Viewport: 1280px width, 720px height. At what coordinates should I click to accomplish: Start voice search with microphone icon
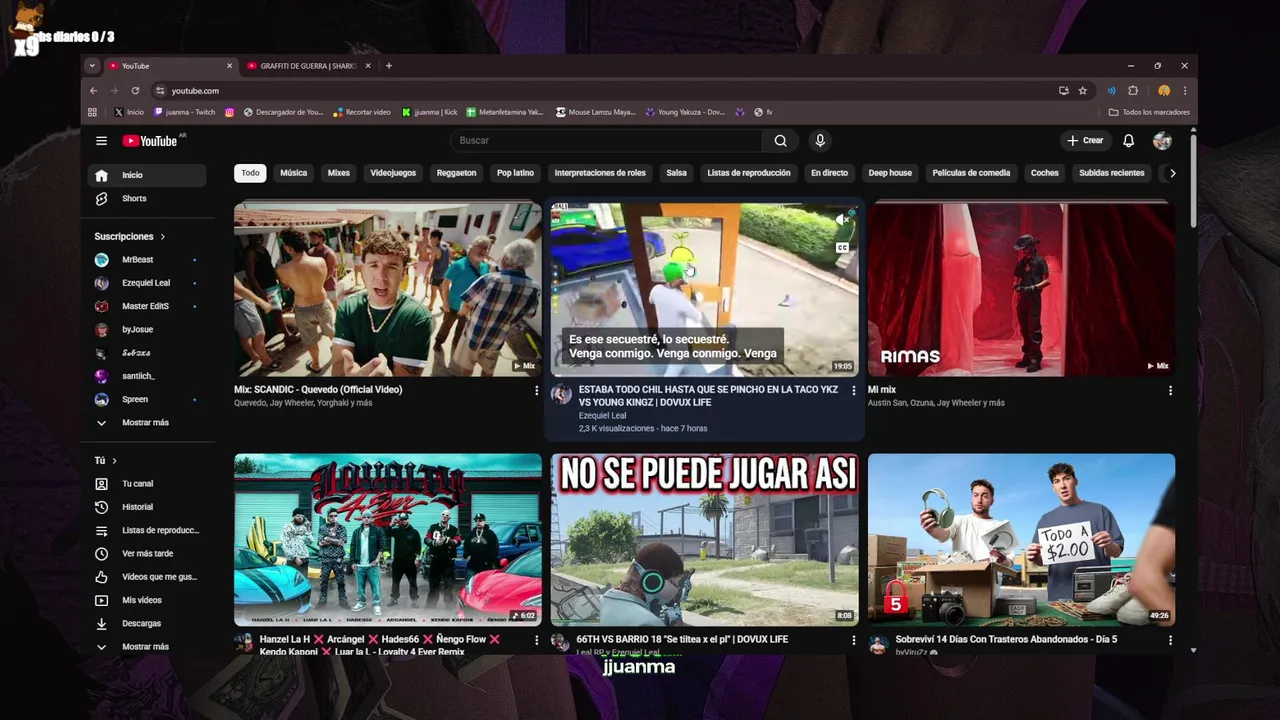point(820,141)
